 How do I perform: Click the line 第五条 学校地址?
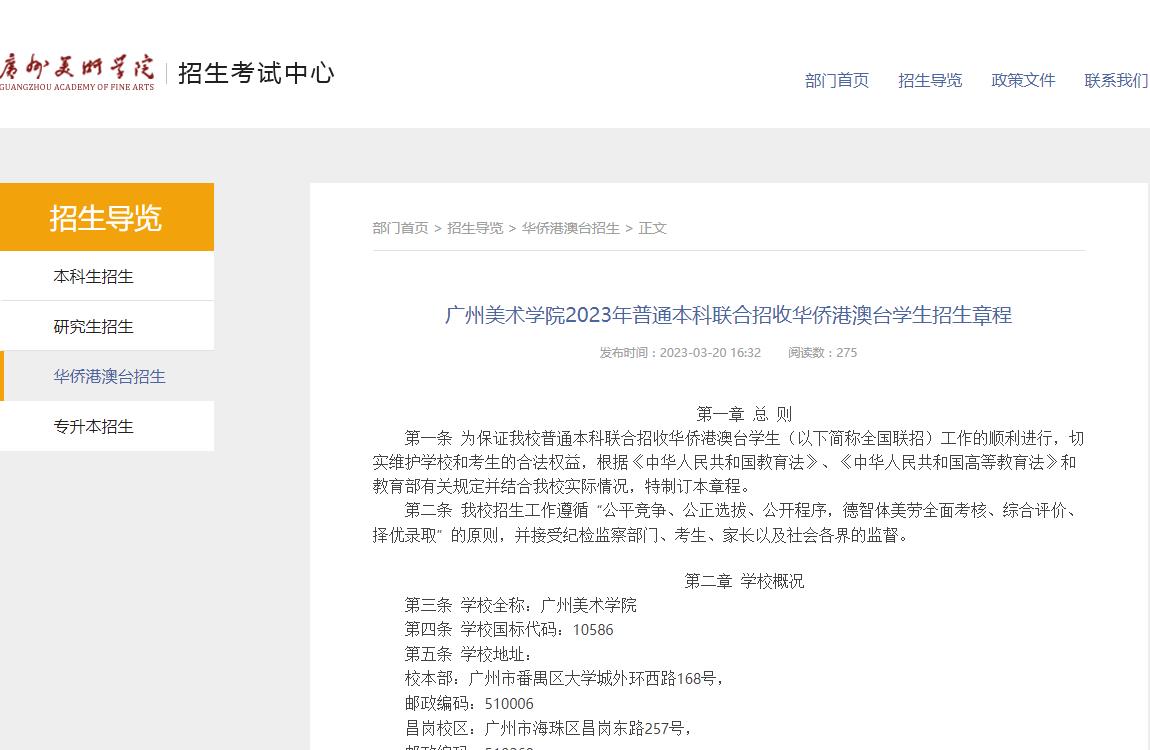(469, 654)
